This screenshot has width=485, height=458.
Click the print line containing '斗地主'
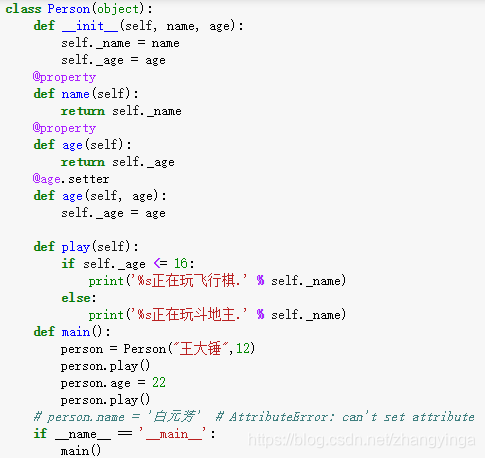pyautogui.click(x=217, y=315)
